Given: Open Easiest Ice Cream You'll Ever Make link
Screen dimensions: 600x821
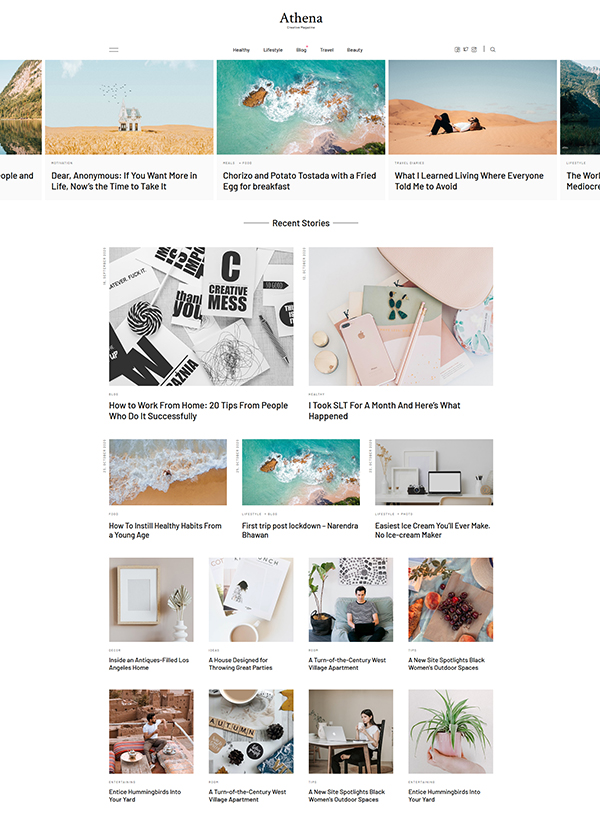Looking at the screenshot, I should click(432, 530).
